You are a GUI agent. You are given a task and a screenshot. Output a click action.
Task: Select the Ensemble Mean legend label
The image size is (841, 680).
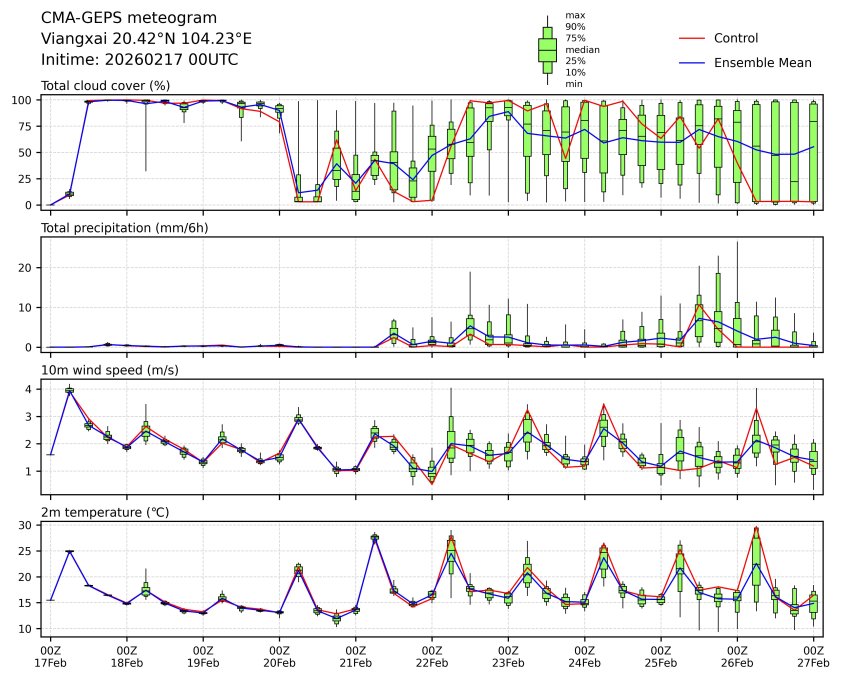click(762, 62)
